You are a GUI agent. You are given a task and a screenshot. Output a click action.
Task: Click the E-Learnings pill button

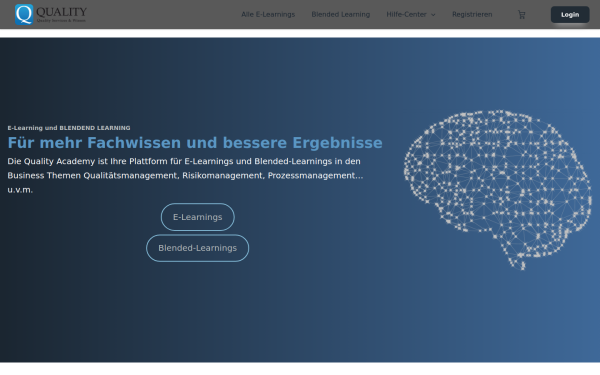(197, 217)
